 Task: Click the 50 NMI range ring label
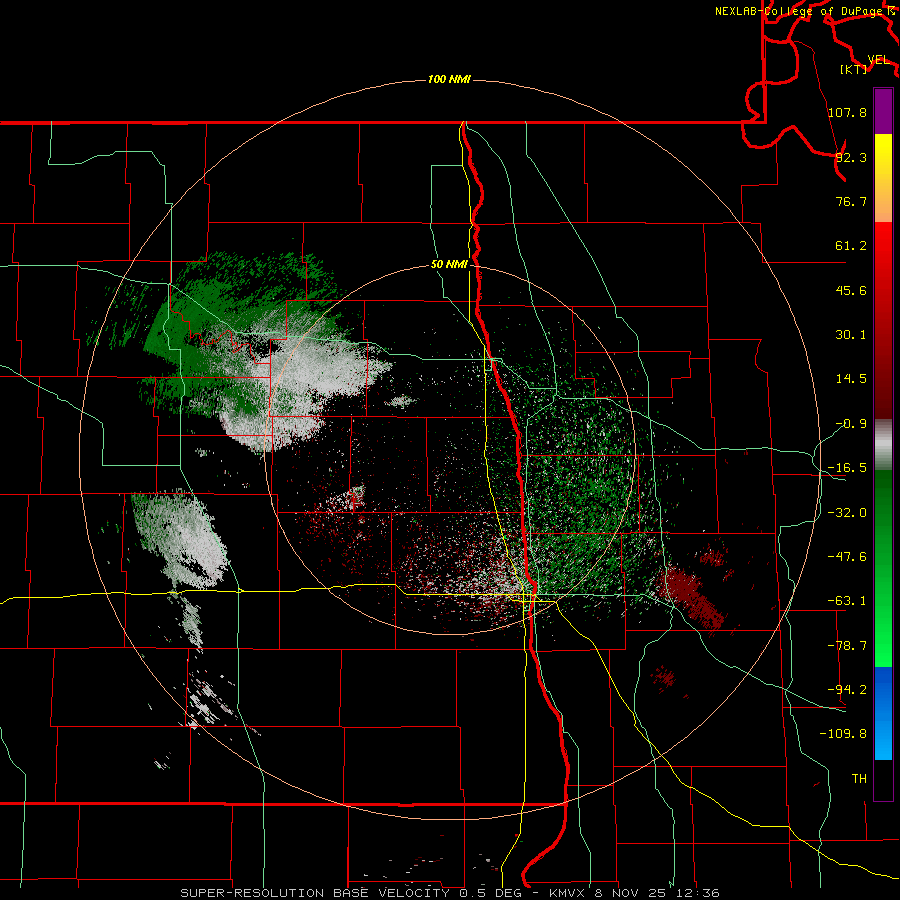[x=449, y=265]
